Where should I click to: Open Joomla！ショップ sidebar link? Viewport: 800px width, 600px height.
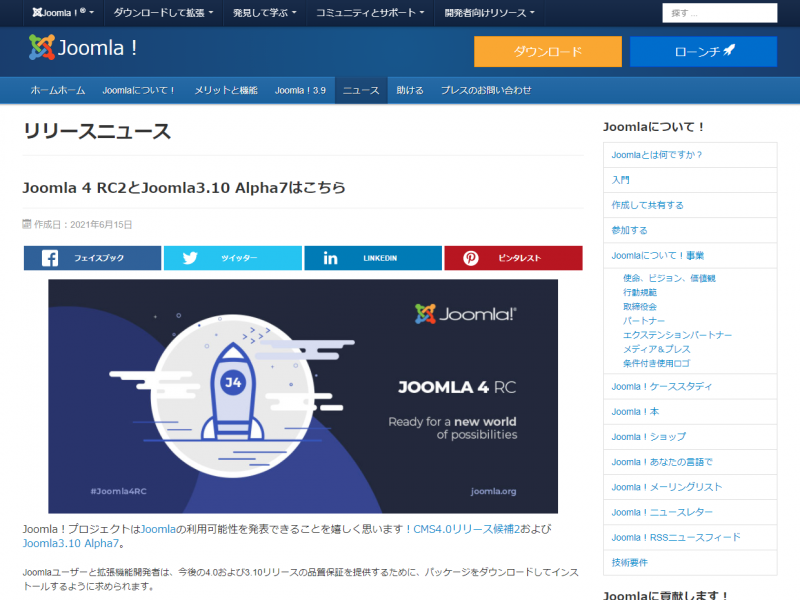pyautogui.click(x=648, y=437)
